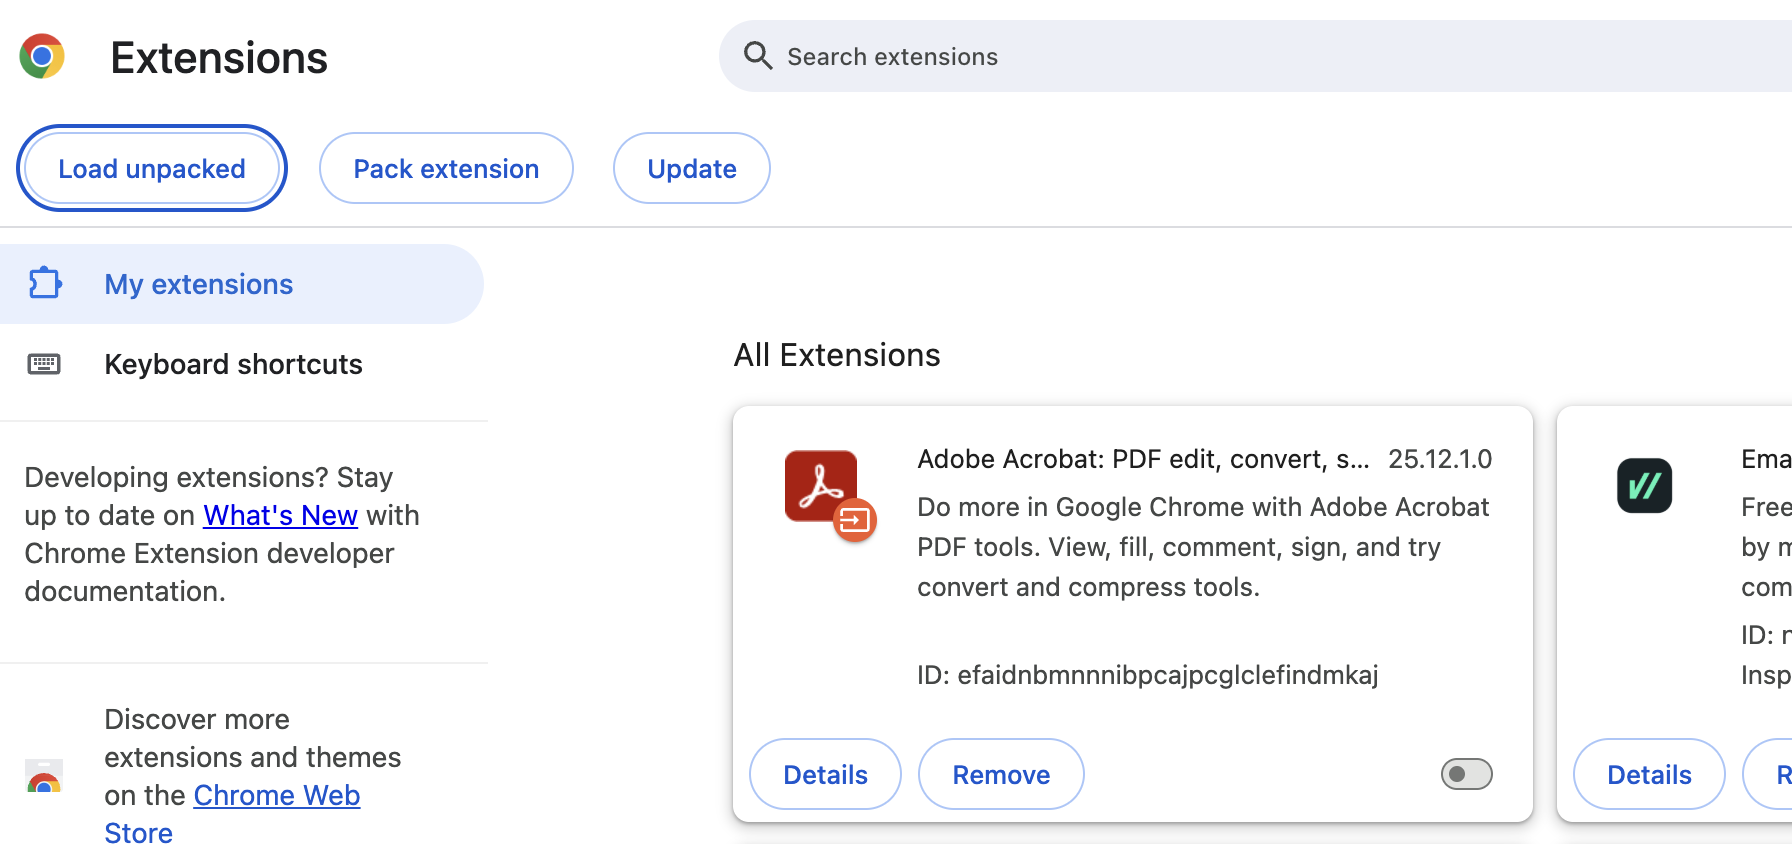Go to Keyboard shortcuts page
The width and height of the screenshot is (1792, 844).
tap(233, 364)
